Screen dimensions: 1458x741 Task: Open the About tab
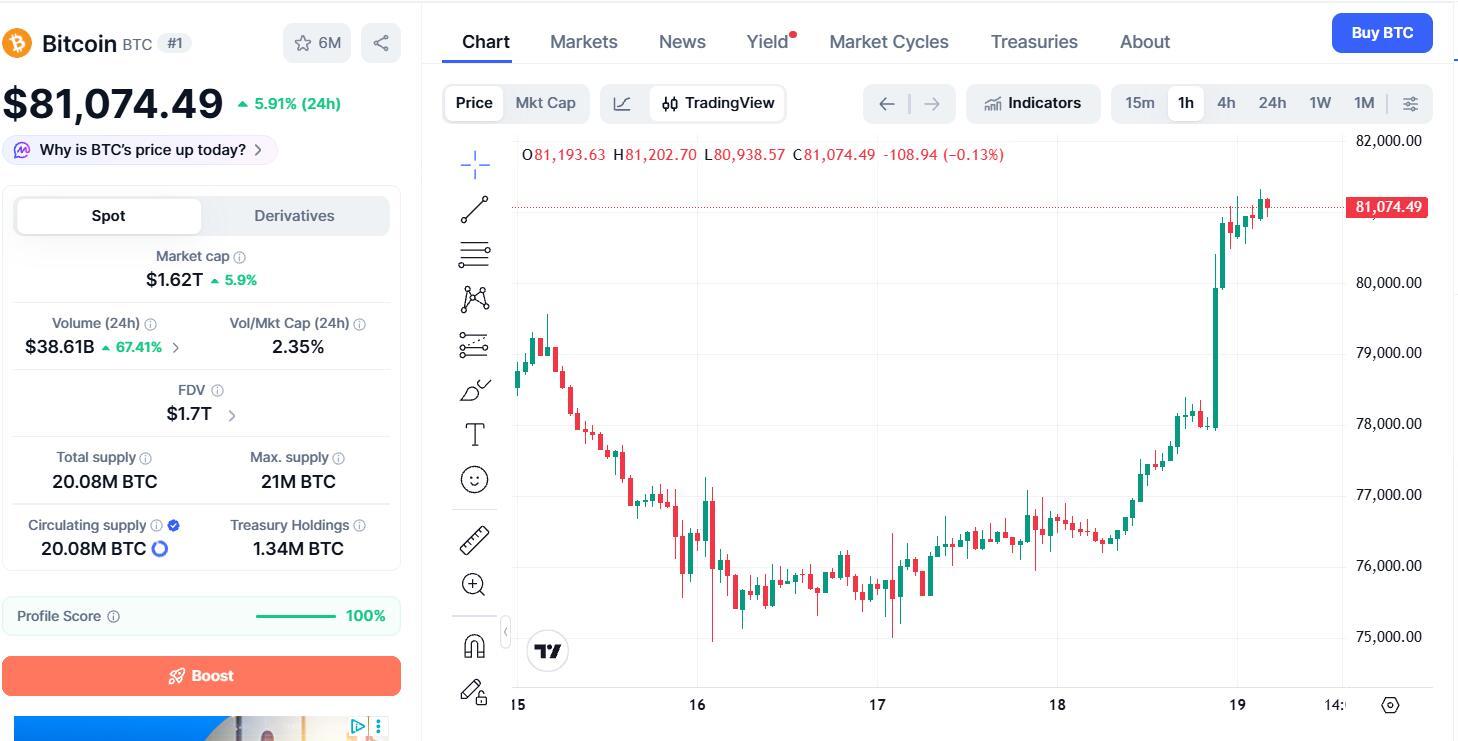pyautogui.click(x=1145, y=42)
